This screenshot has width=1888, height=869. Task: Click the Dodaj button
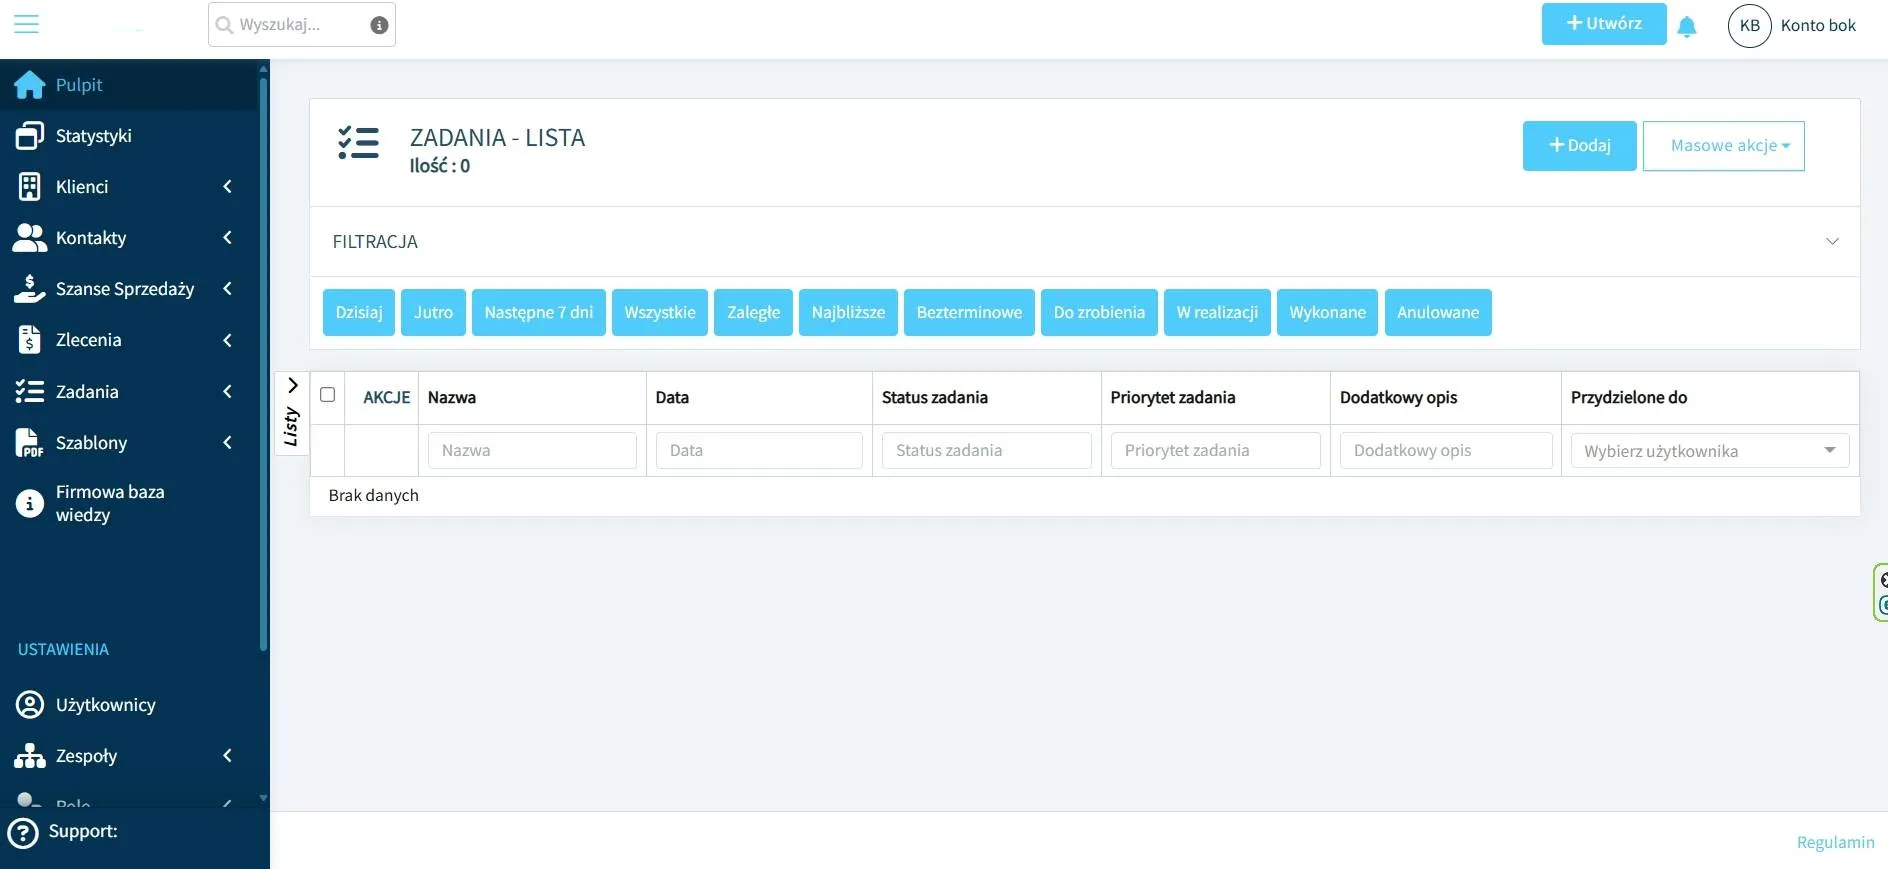(x=1579, y=146)
